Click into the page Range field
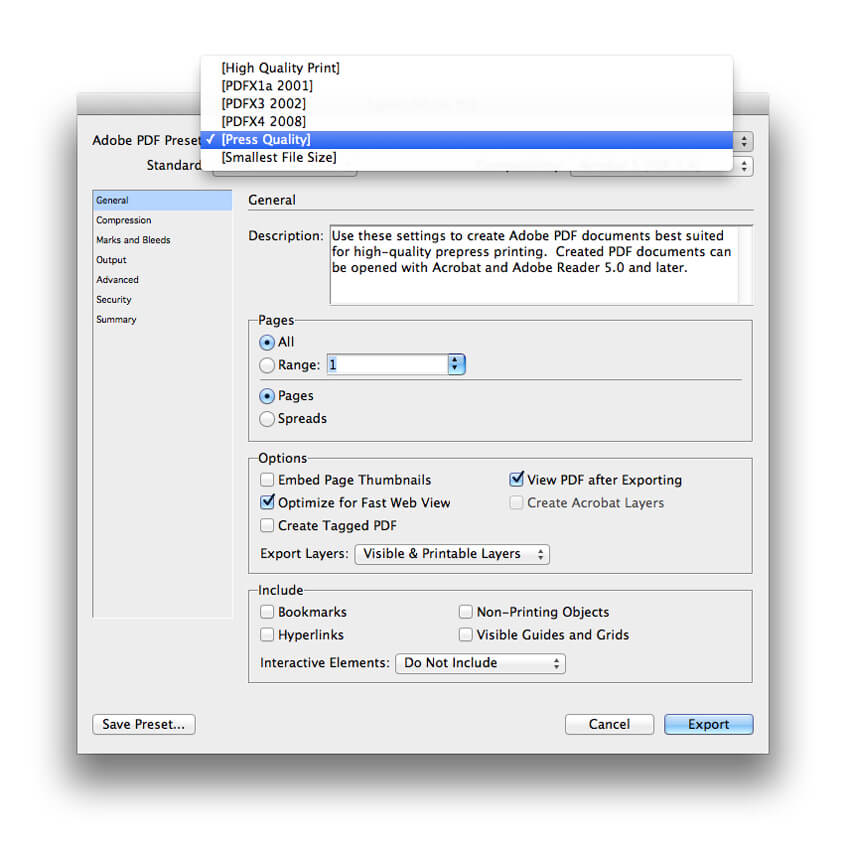Screen dimensions: 850x842 [387, 364]
